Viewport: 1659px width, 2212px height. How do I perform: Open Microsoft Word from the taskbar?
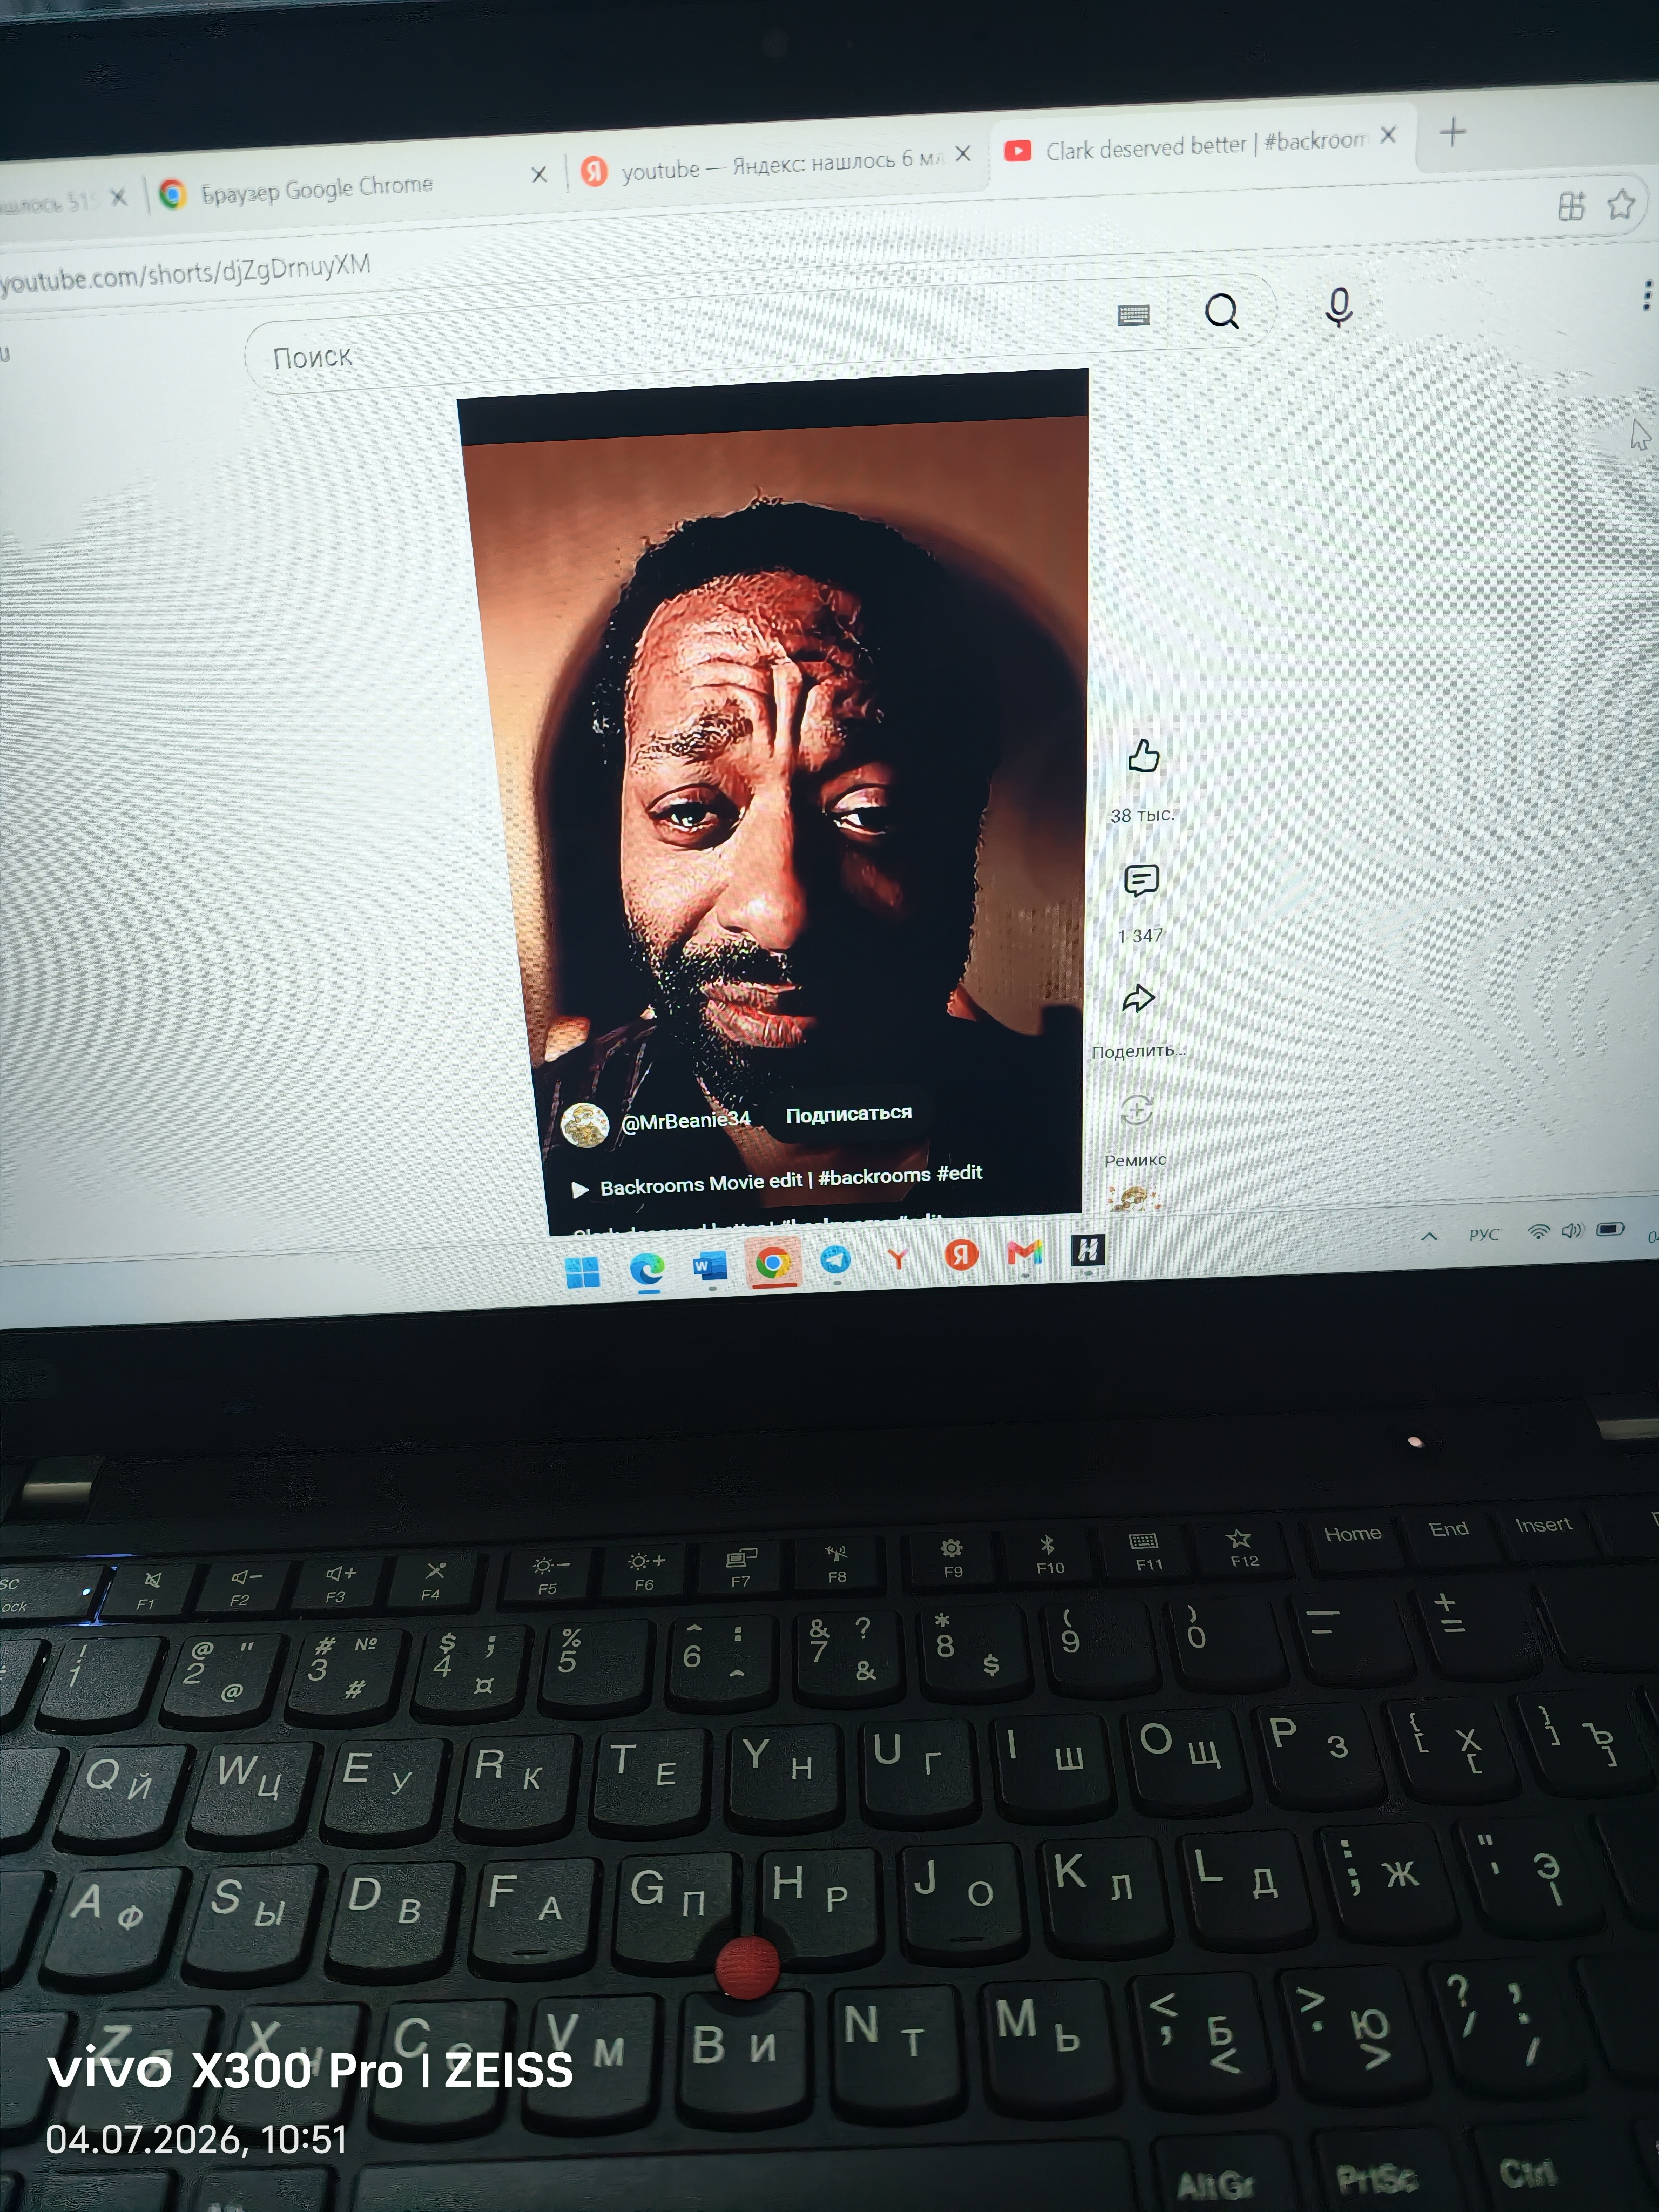point(710,1266)
